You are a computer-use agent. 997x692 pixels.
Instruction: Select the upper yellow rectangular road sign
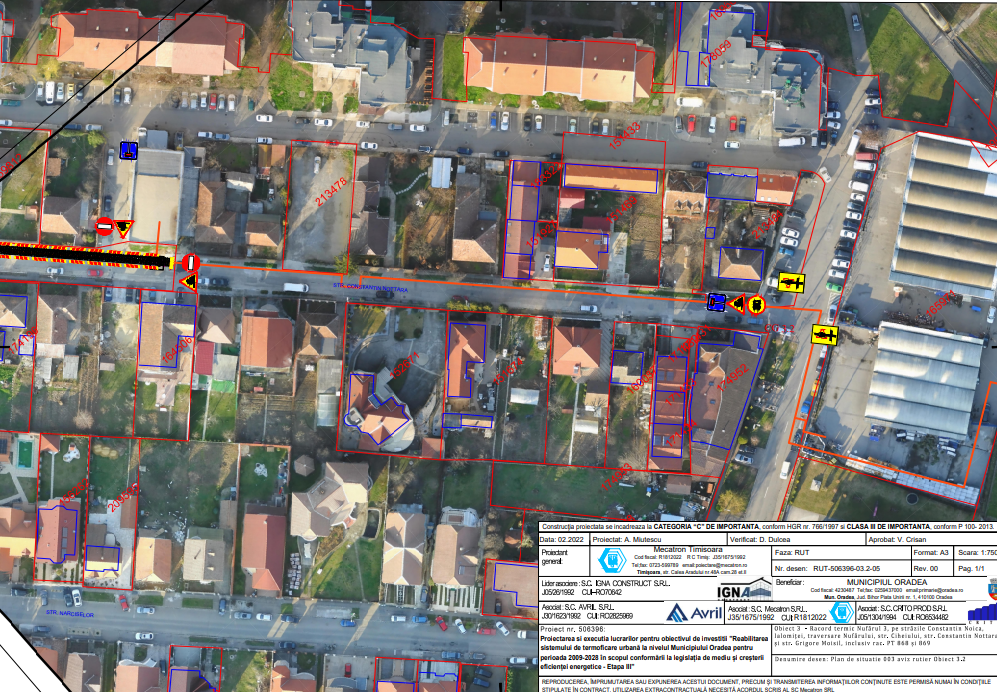pos(792,281)
